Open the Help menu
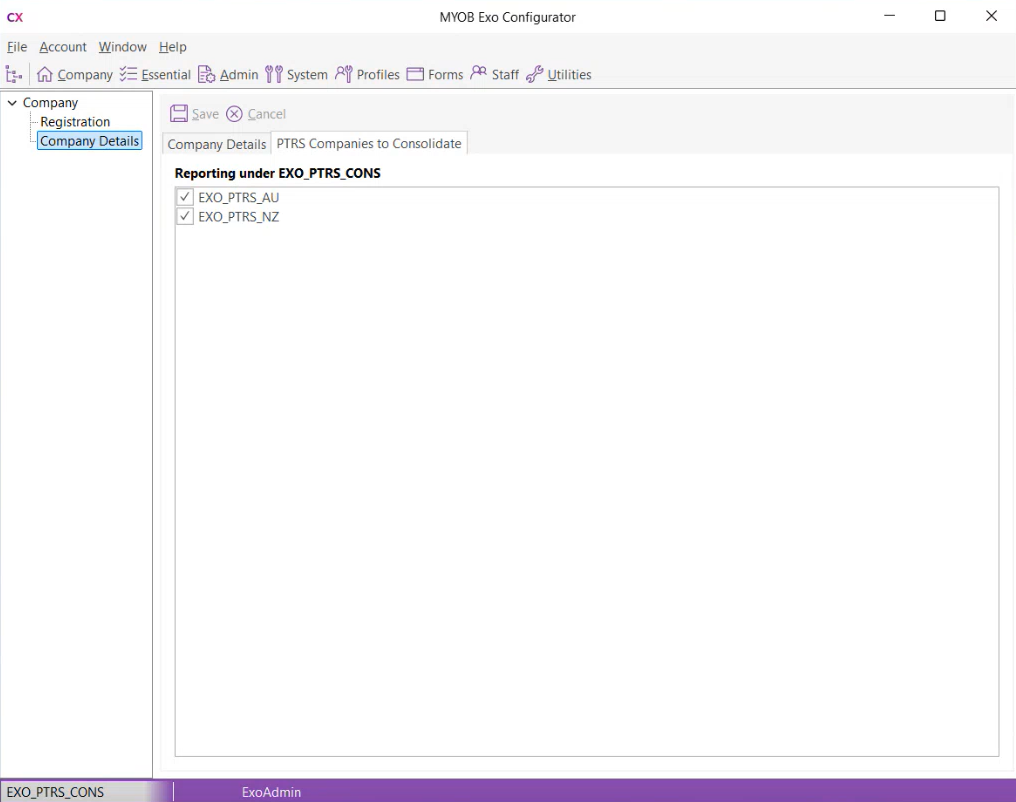The width and height of the screenshot is (1016, 802). [172, 47]
